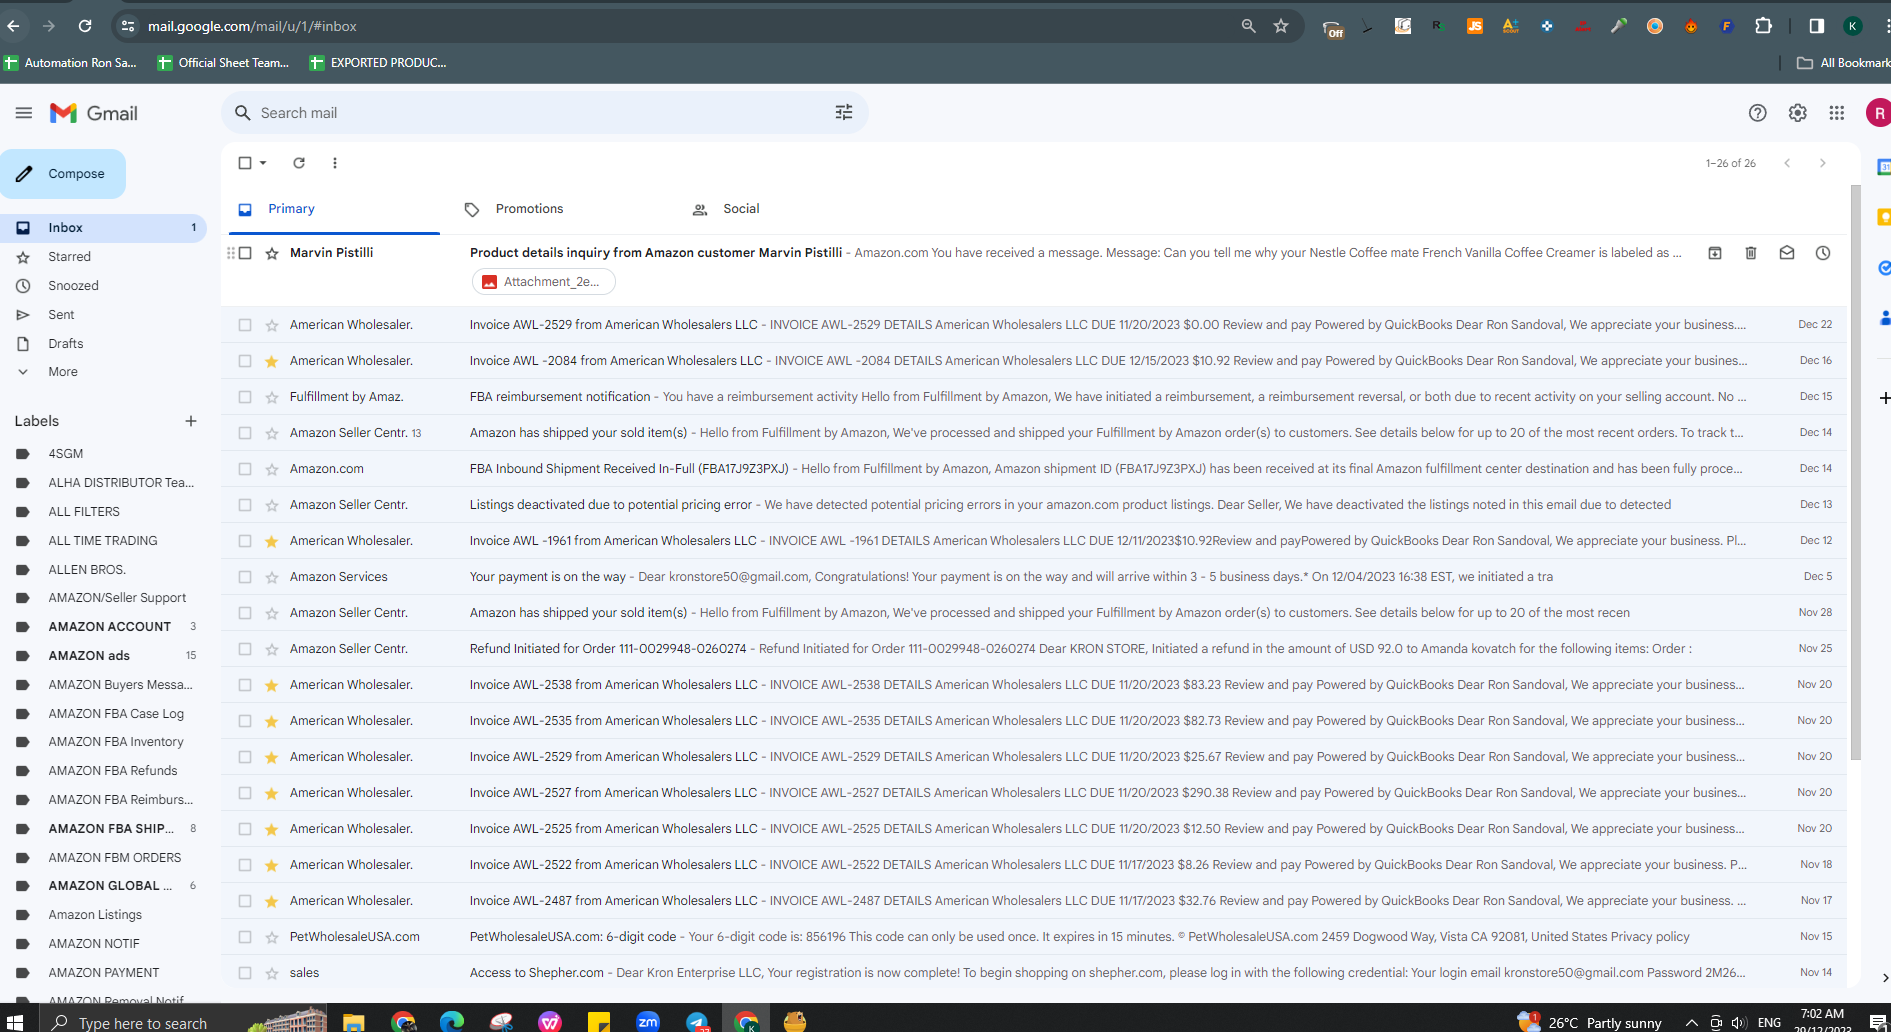1891x1032 pixels.
Task: Open search options filter icon
Action: click(844, 113)
